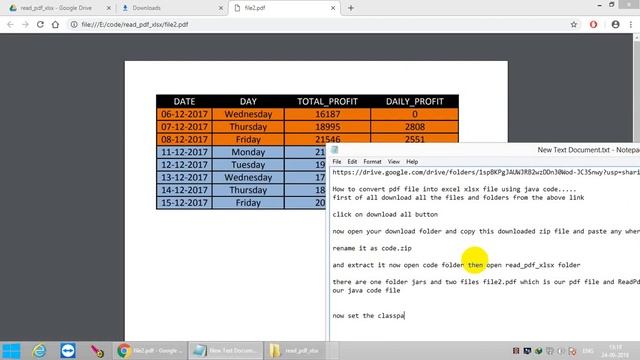Click the 07-12-2017 date cell

[184, 127]
